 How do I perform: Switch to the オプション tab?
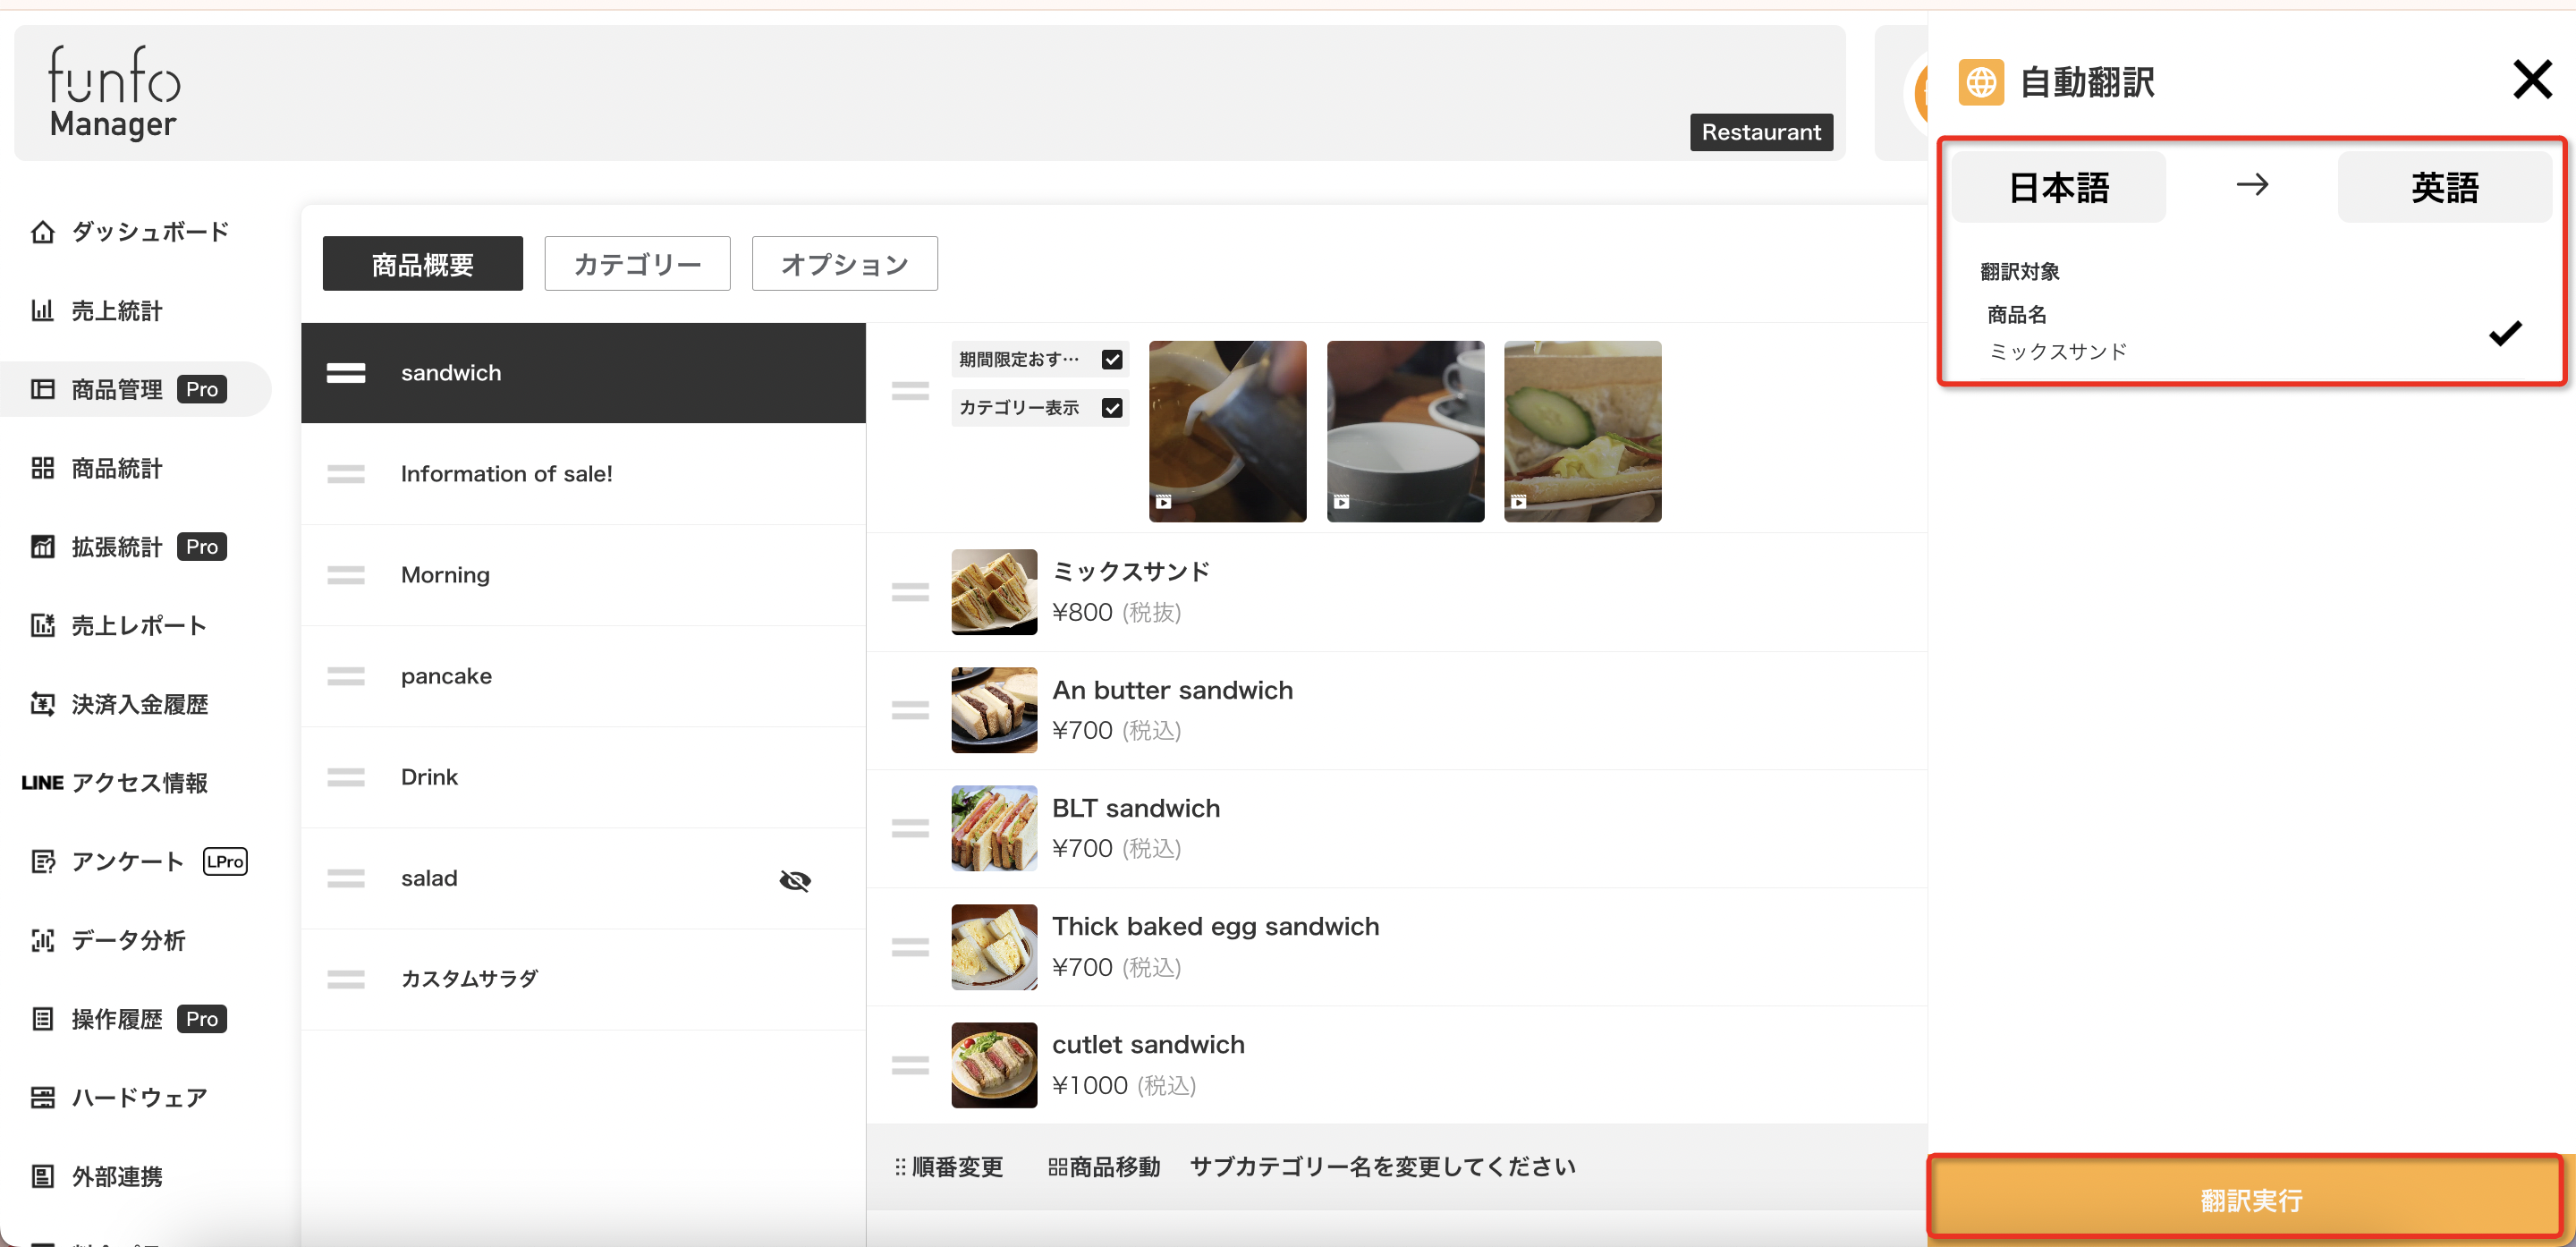[844, 264]
